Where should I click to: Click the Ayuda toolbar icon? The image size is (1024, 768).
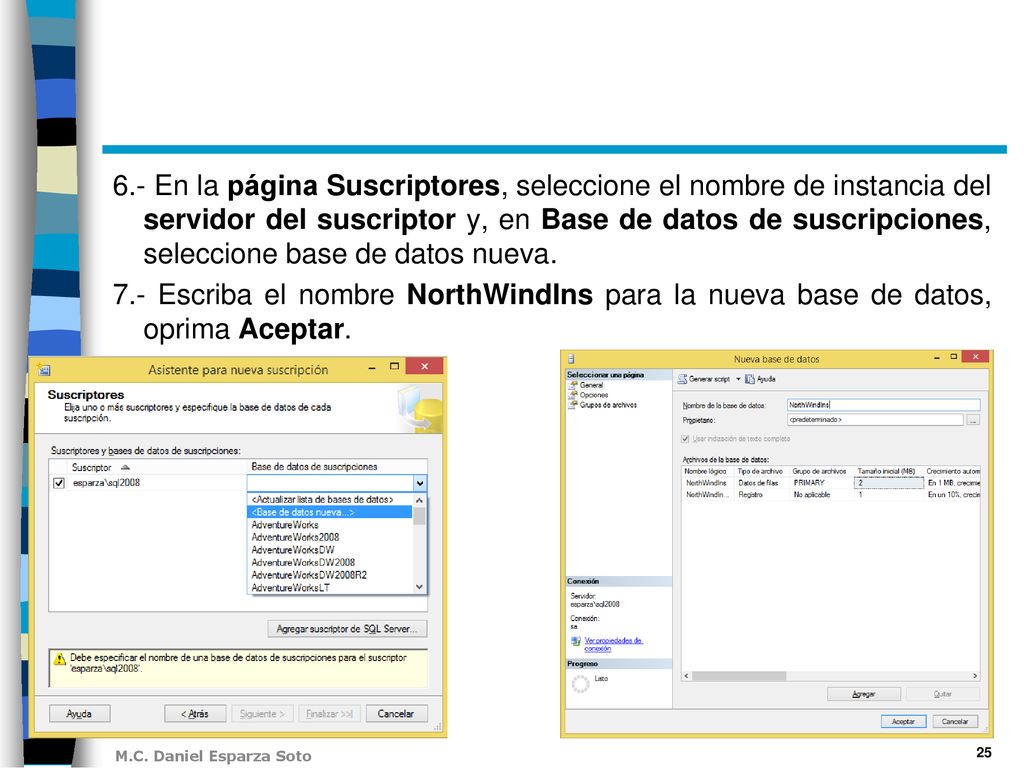pos(750,379)
